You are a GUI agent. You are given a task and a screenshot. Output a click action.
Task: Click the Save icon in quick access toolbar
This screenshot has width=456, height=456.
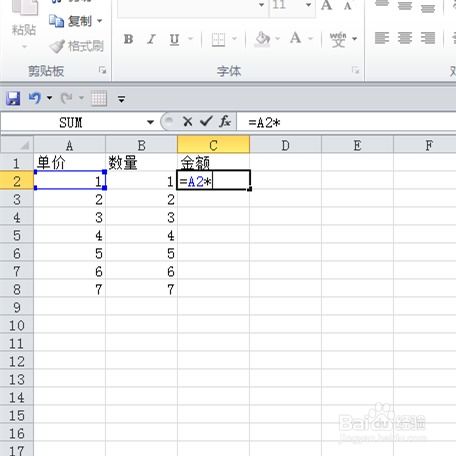pos(13,99)
